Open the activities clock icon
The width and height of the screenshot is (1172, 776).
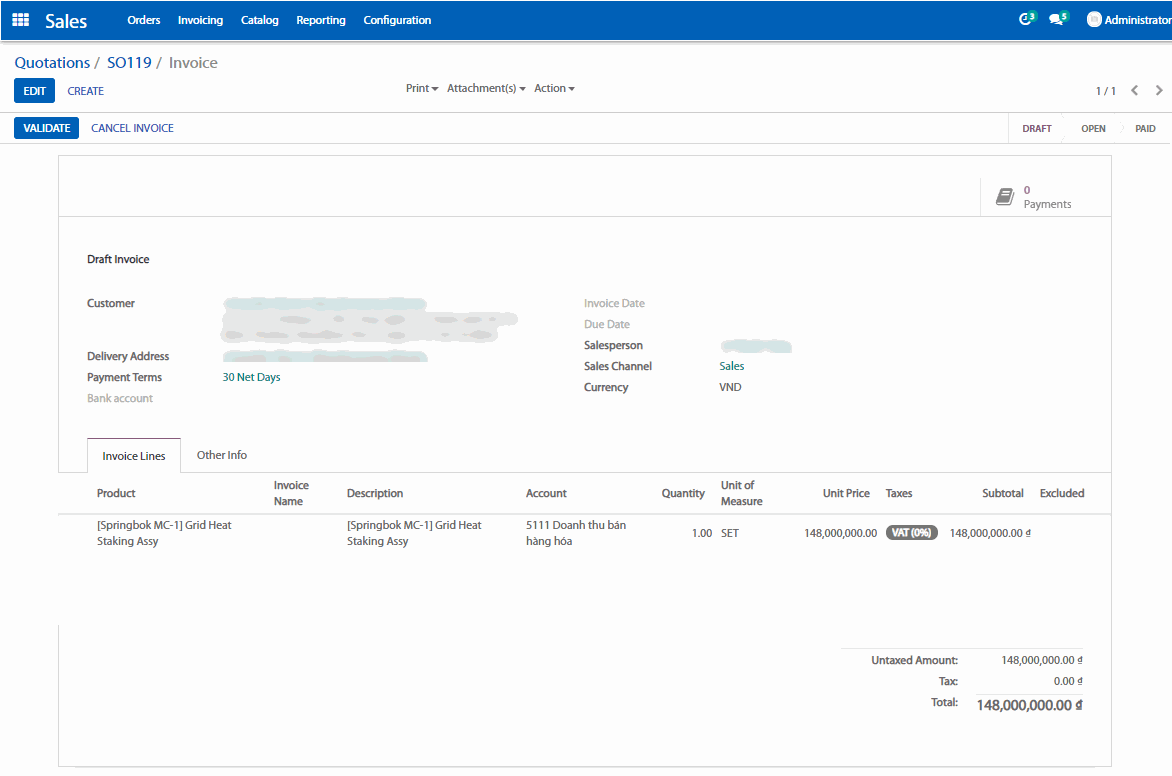coord(1024,20)
